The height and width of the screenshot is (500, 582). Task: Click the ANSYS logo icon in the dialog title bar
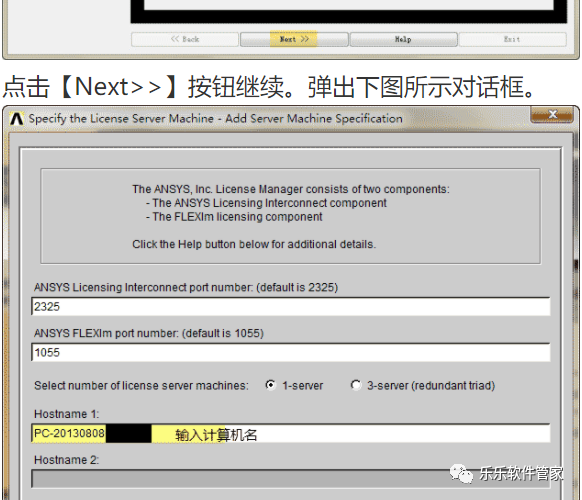pos(17,119)
